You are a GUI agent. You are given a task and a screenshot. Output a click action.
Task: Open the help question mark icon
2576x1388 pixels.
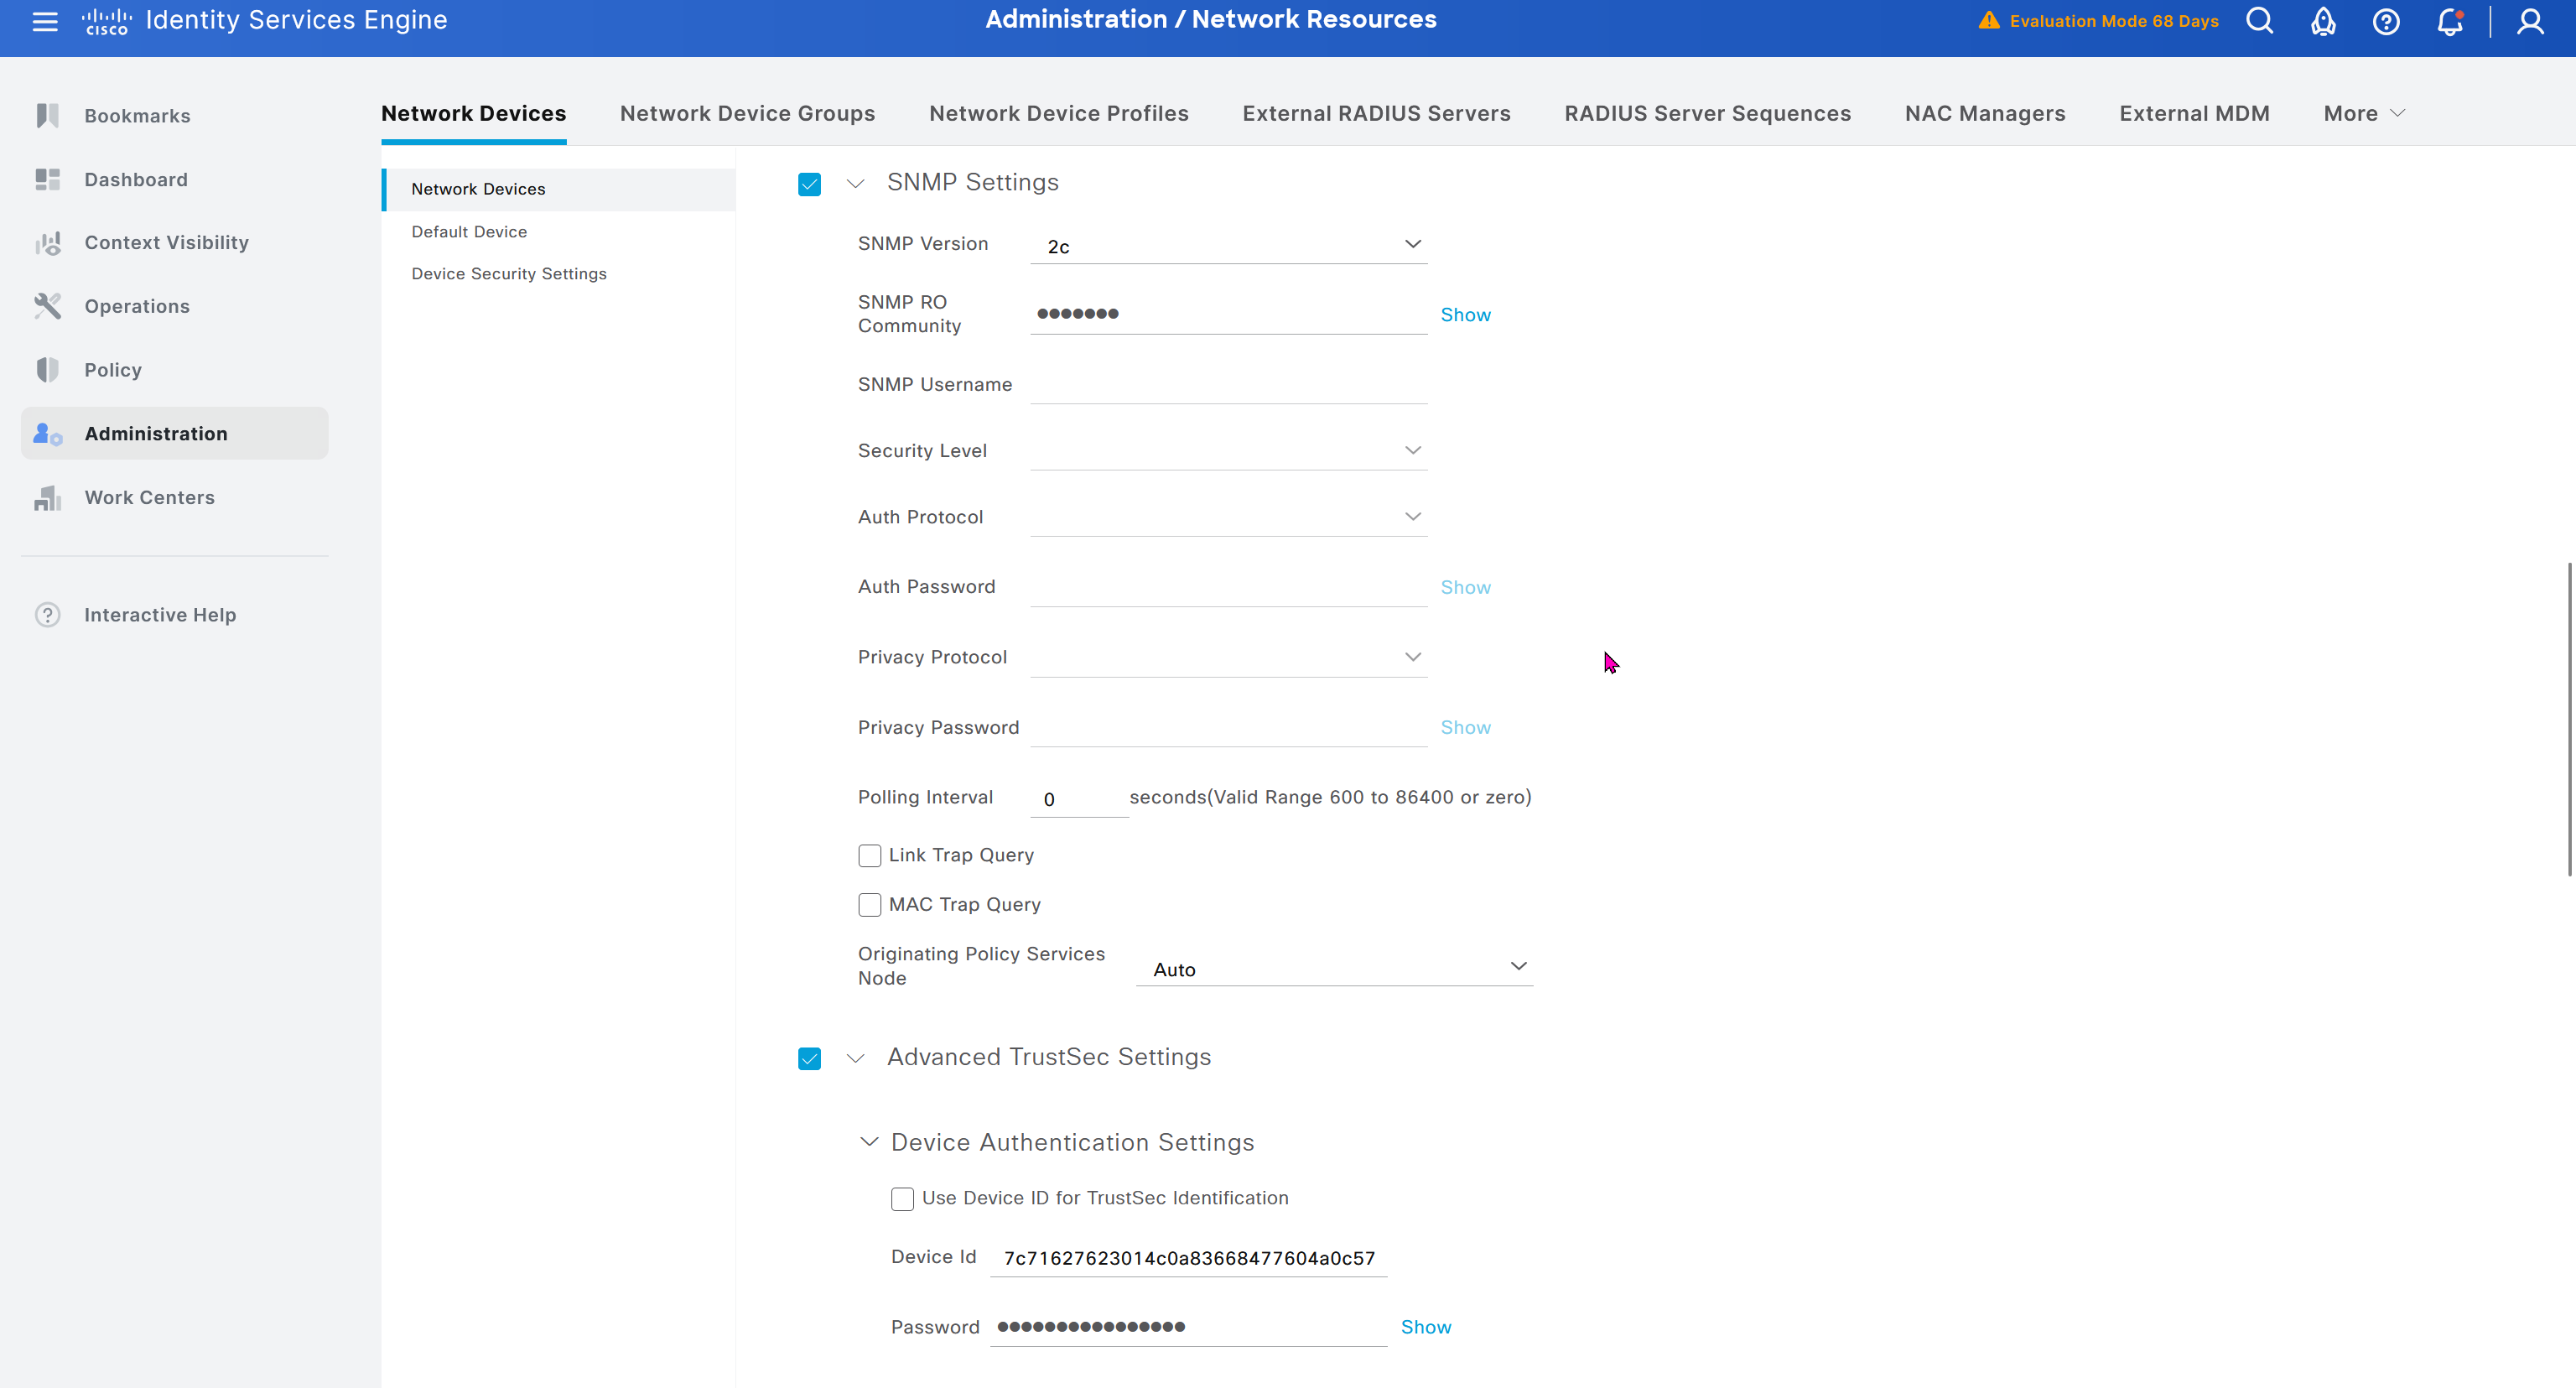2386,21
